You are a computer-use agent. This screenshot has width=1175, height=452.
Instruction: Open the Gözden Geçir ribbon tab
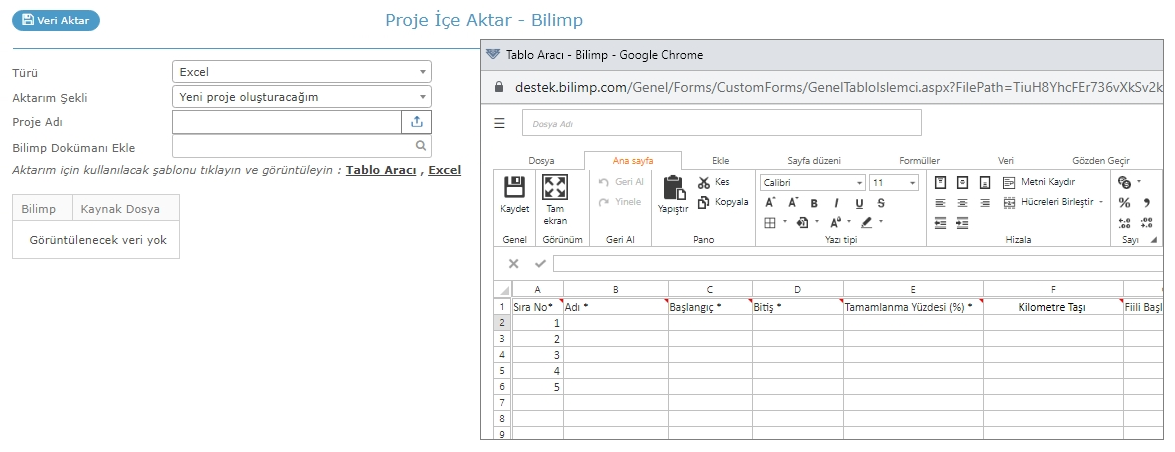(1101, 160)
